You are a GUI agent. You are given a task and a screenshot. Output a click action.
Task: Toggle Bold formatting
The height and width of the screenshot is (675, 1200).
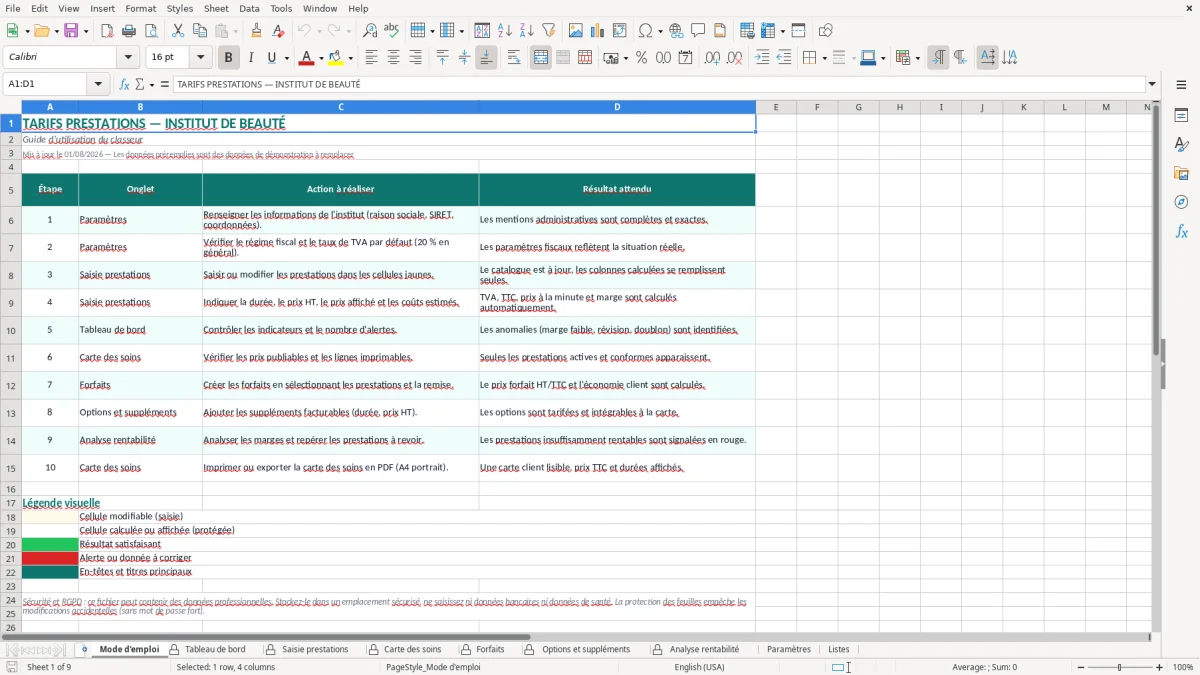tap(228, 58)
